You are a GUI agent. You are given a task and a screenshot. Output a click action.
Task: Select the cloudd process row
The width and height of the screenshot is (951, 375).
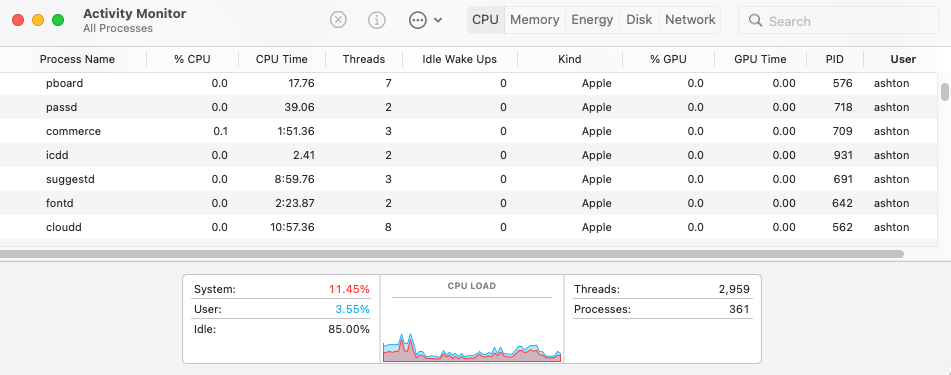[x=468, y=227]
